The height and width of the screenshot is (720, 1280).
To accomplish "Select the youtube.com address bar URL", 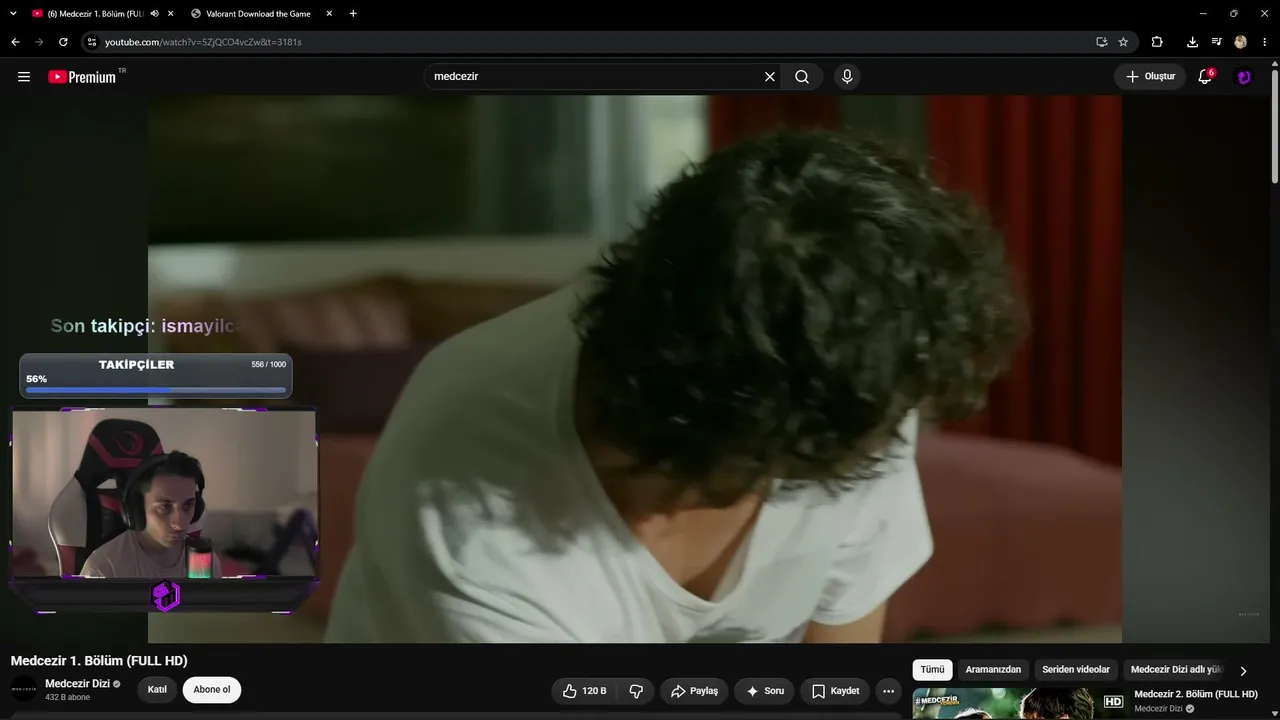I will (203, 42).
